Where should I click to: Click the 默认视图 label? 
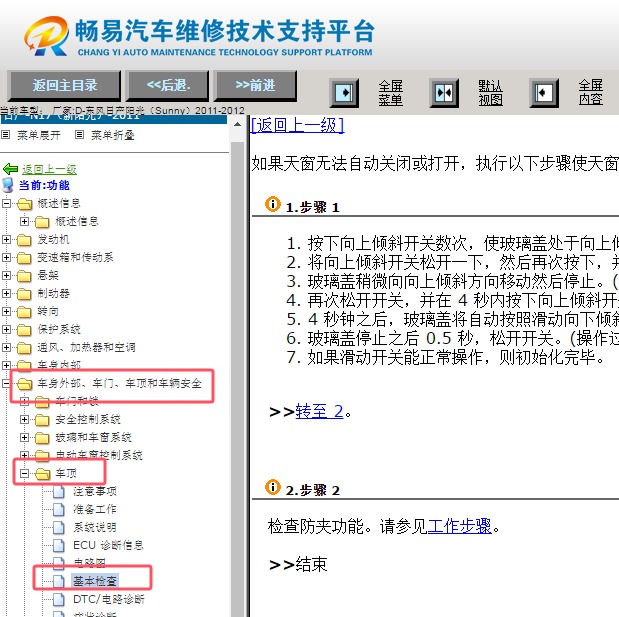click(x=490, y=93)
